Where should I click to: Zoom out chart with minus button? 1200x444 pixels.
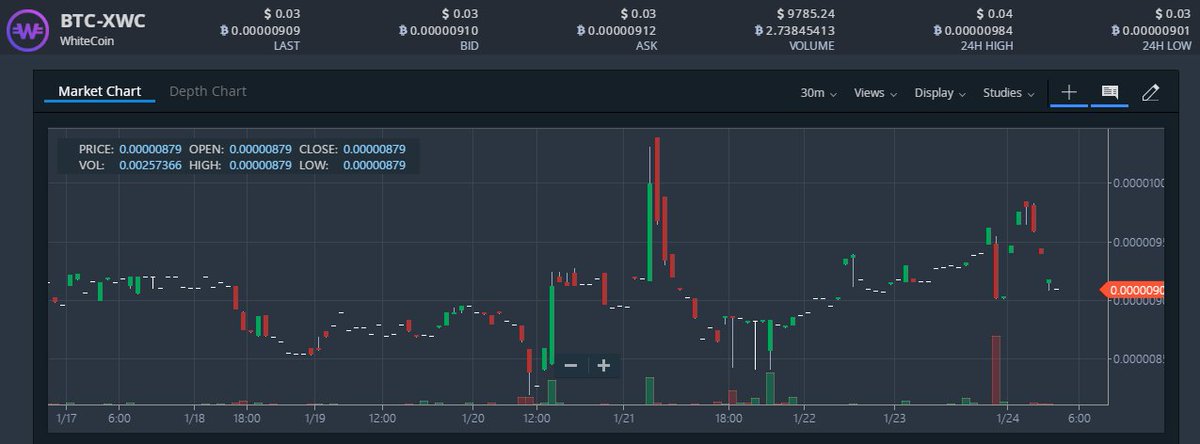[571, 366]
